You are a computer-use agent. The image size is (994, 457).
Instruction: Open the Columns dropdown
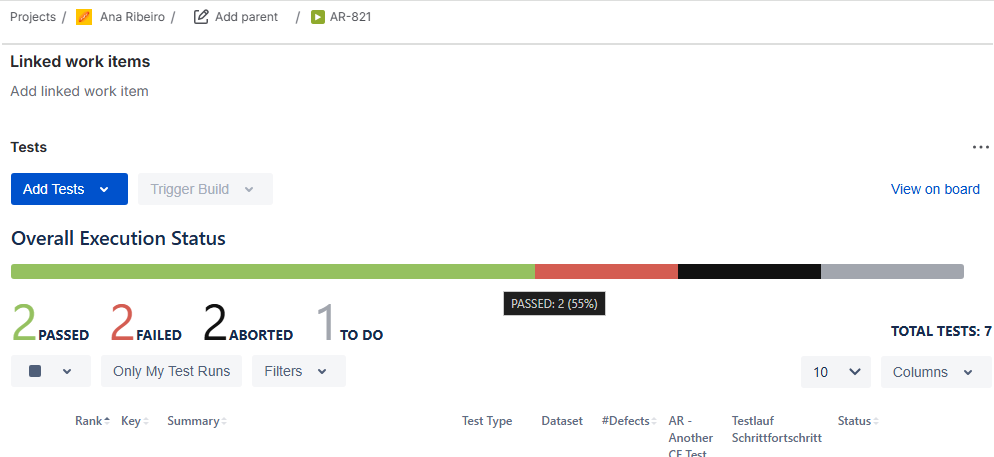click(935, 372)
